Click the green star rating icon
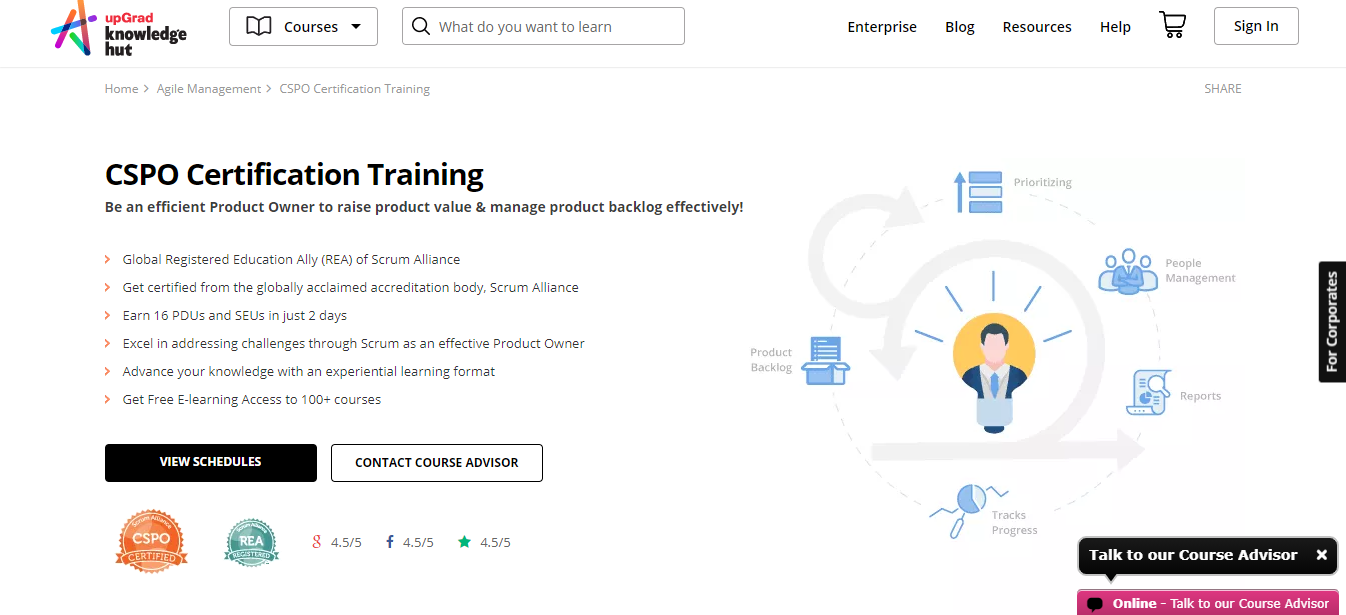 [x=464, y=542]
